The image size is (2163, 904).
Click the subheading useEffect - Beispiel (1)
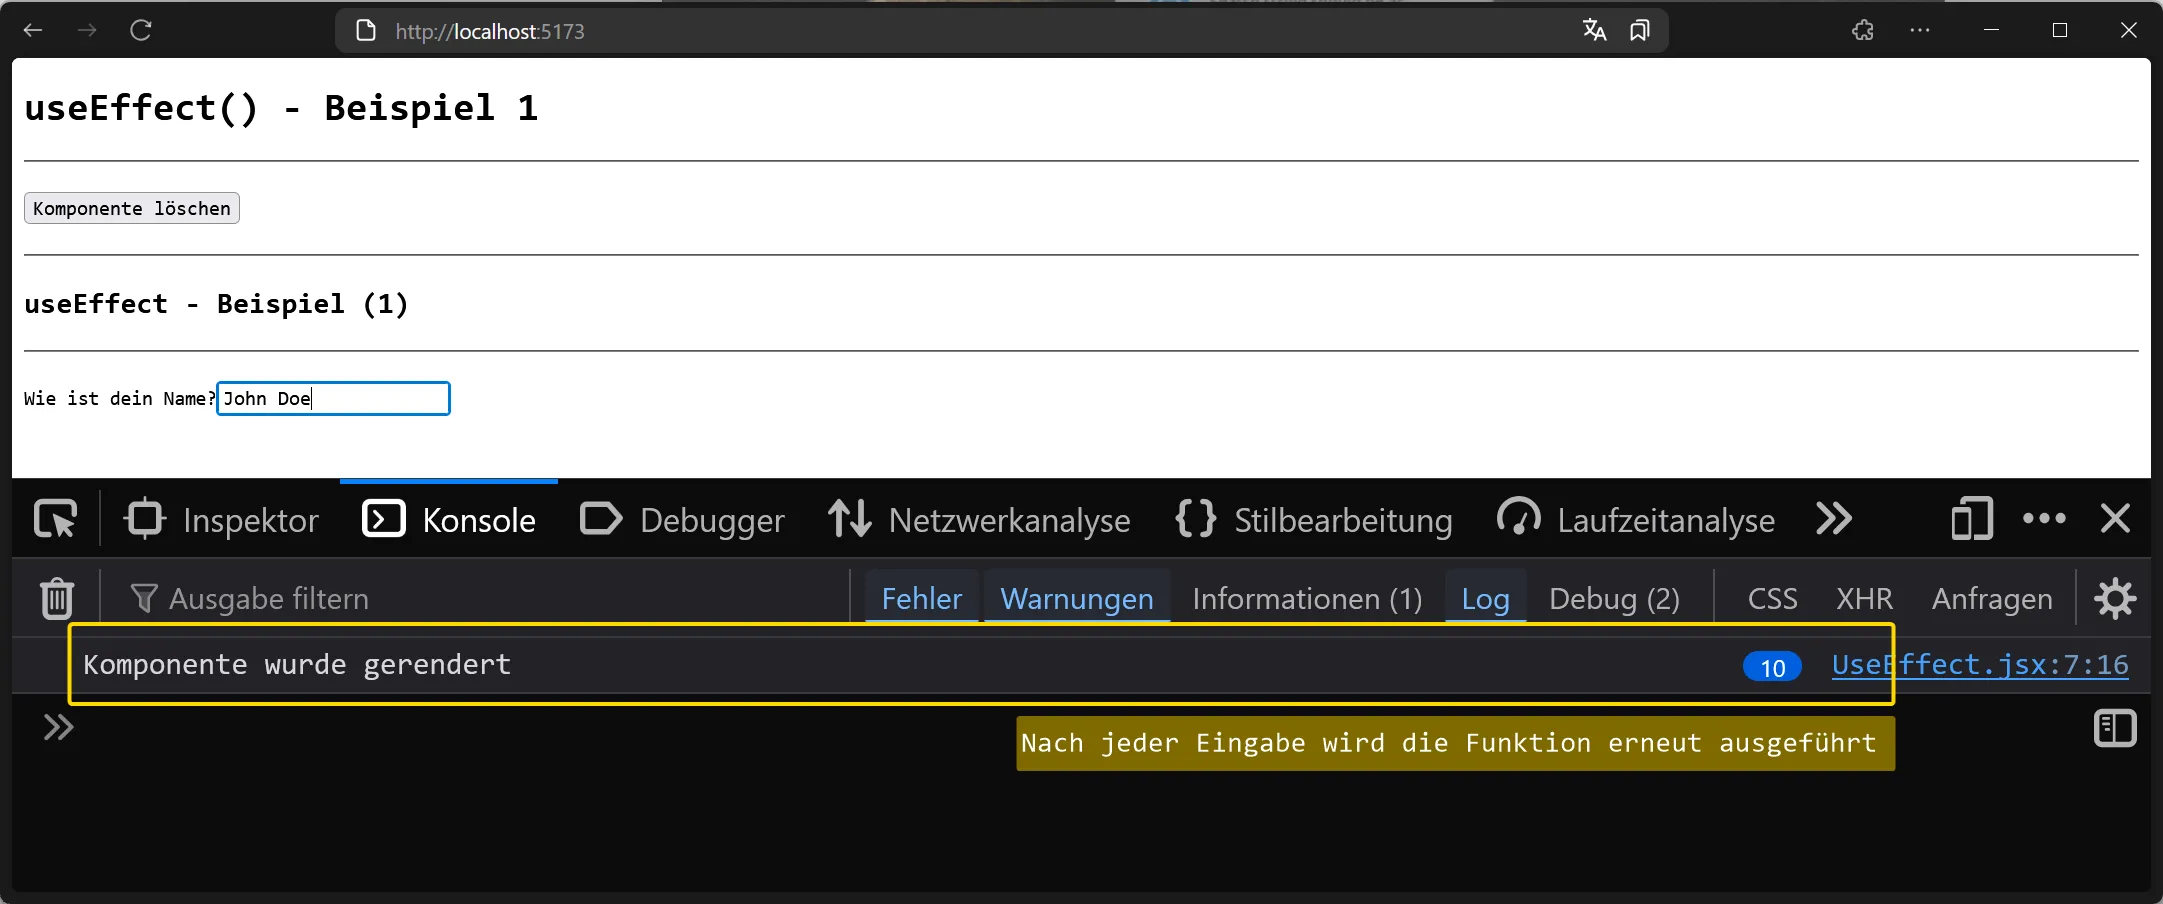216,303
